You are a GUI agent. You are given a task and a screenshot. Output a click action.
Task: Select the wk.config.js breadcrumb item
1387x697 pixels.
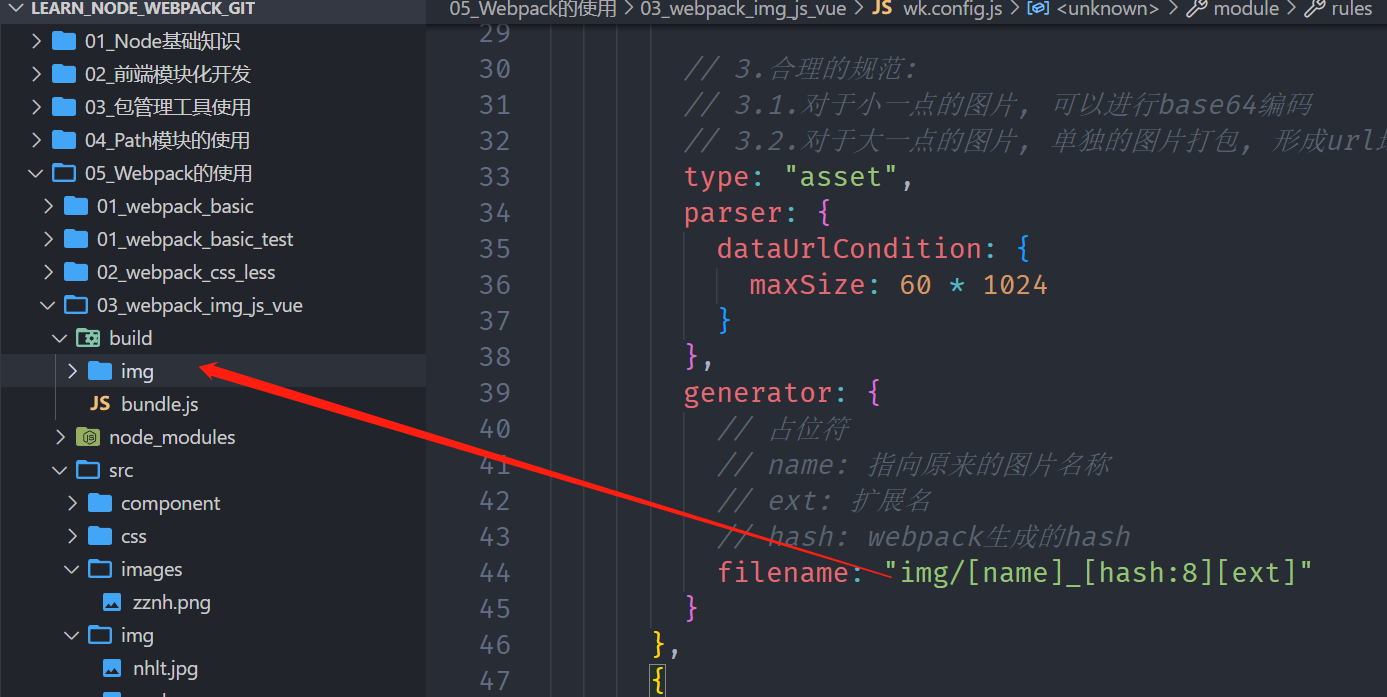[950, 9]
